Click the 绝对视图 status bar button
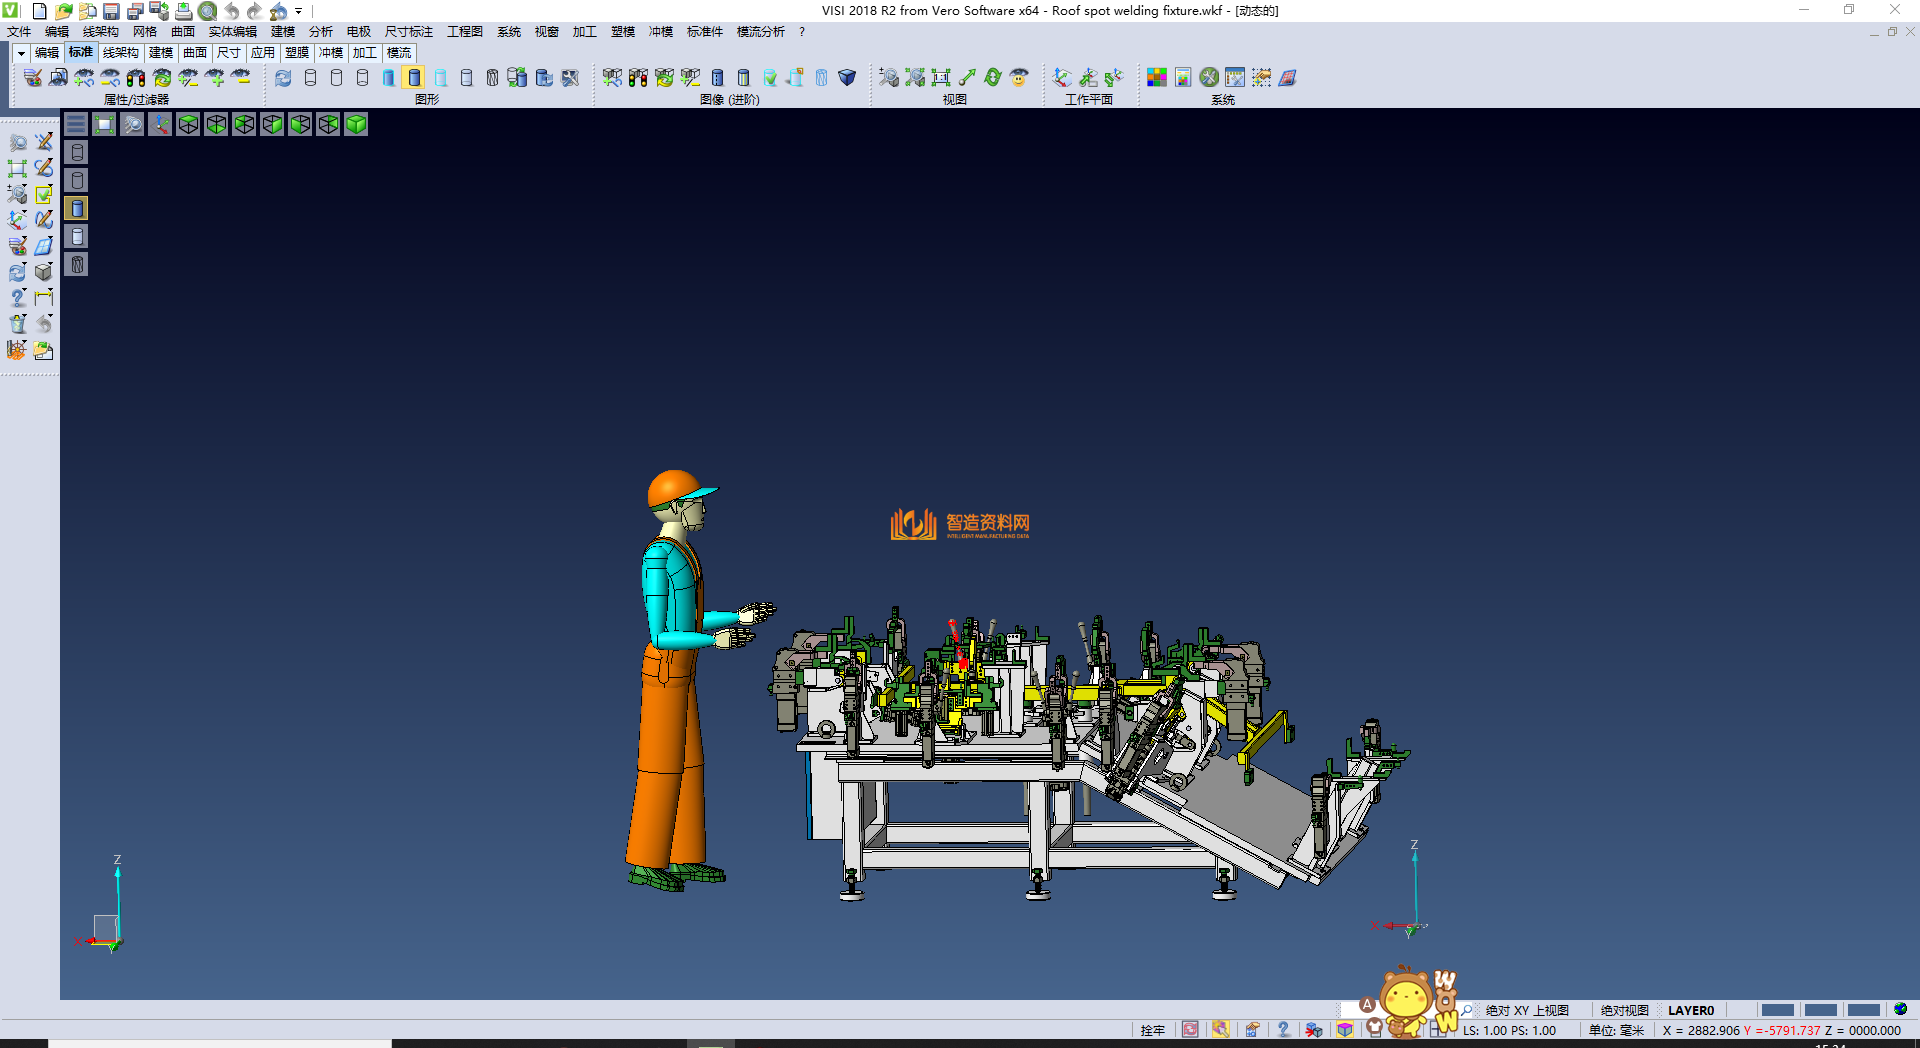This screenshot has height=1048, width=1920. click(x=1624, y=1010)
